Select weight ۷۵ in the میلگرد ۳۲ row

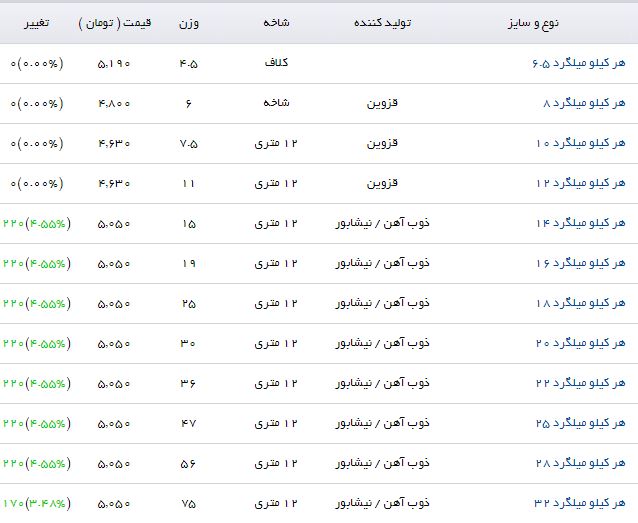point(189,504)
